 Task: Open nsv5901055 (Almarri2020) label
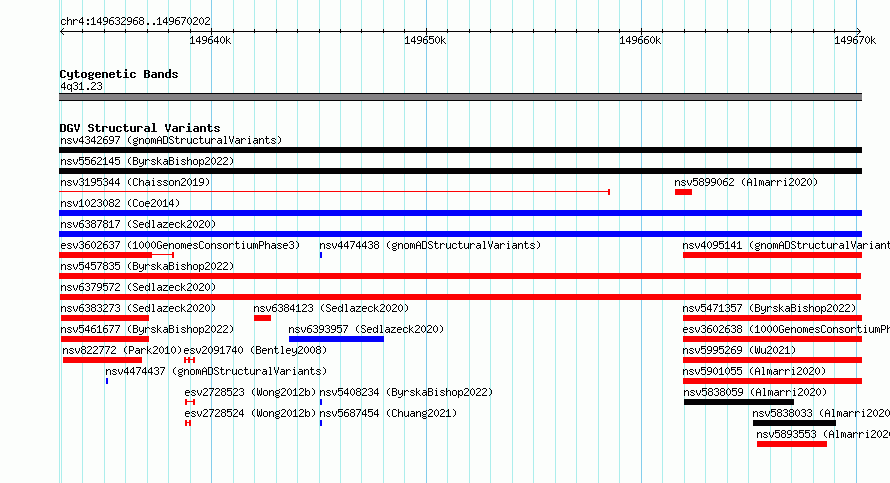click(754, 371)
